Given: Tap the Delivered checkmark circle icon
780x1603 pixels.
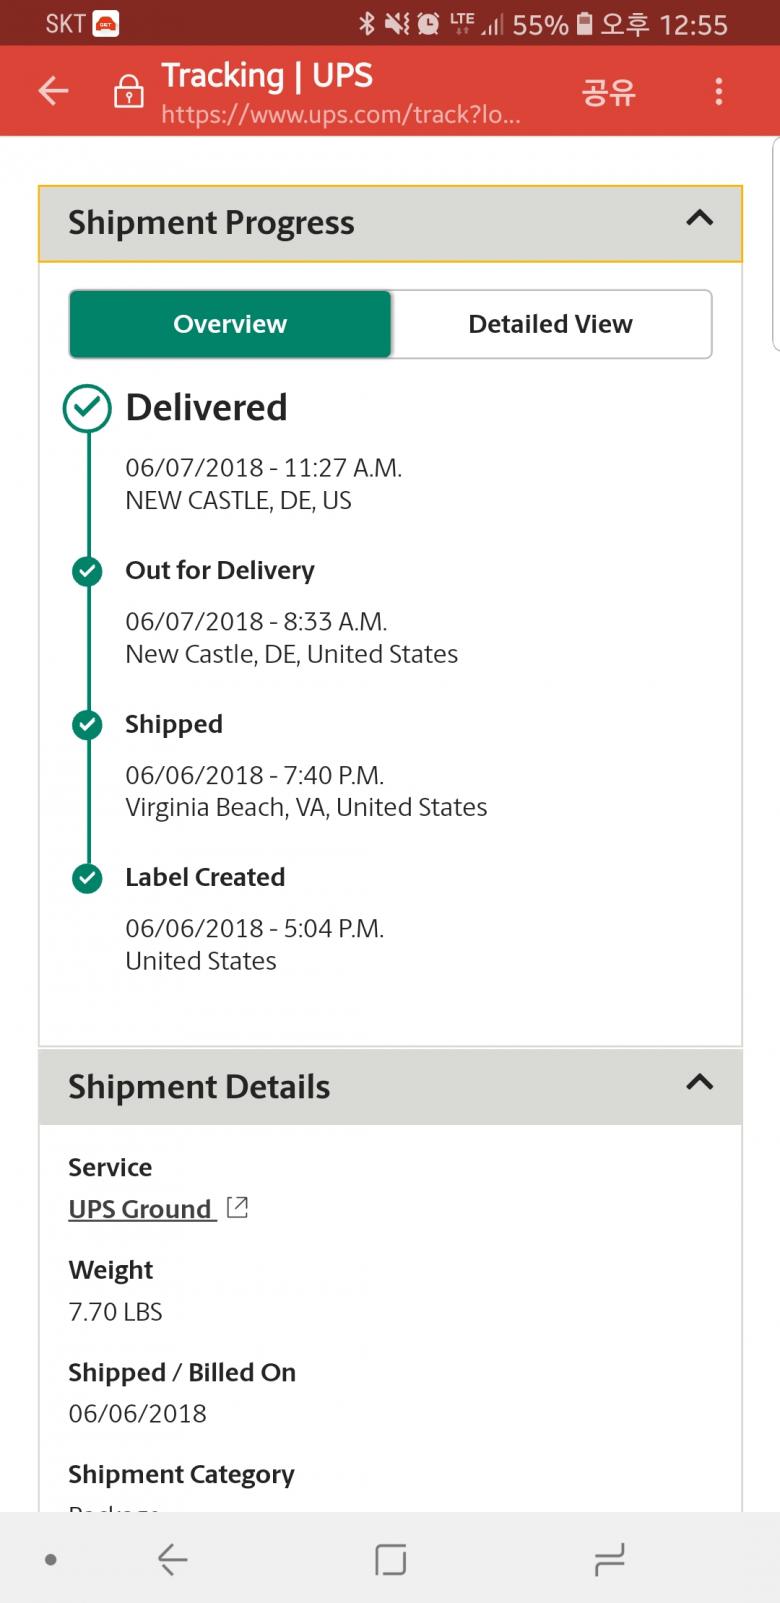Looking at the screenshot, I should click(x=87, y=408).
